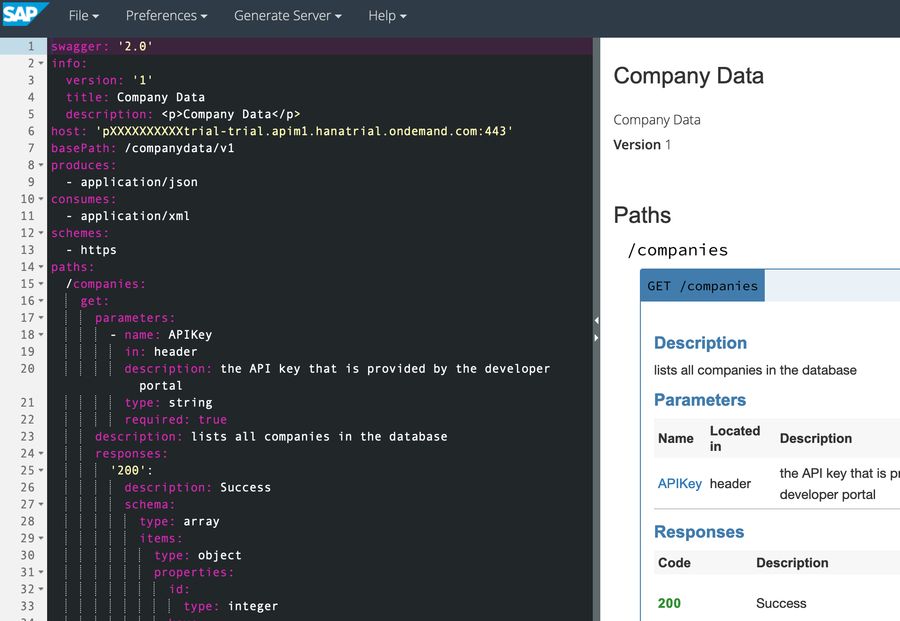Expand the GET /companies operation header
This screenshot has width=900, height=621.
(702, 286)
